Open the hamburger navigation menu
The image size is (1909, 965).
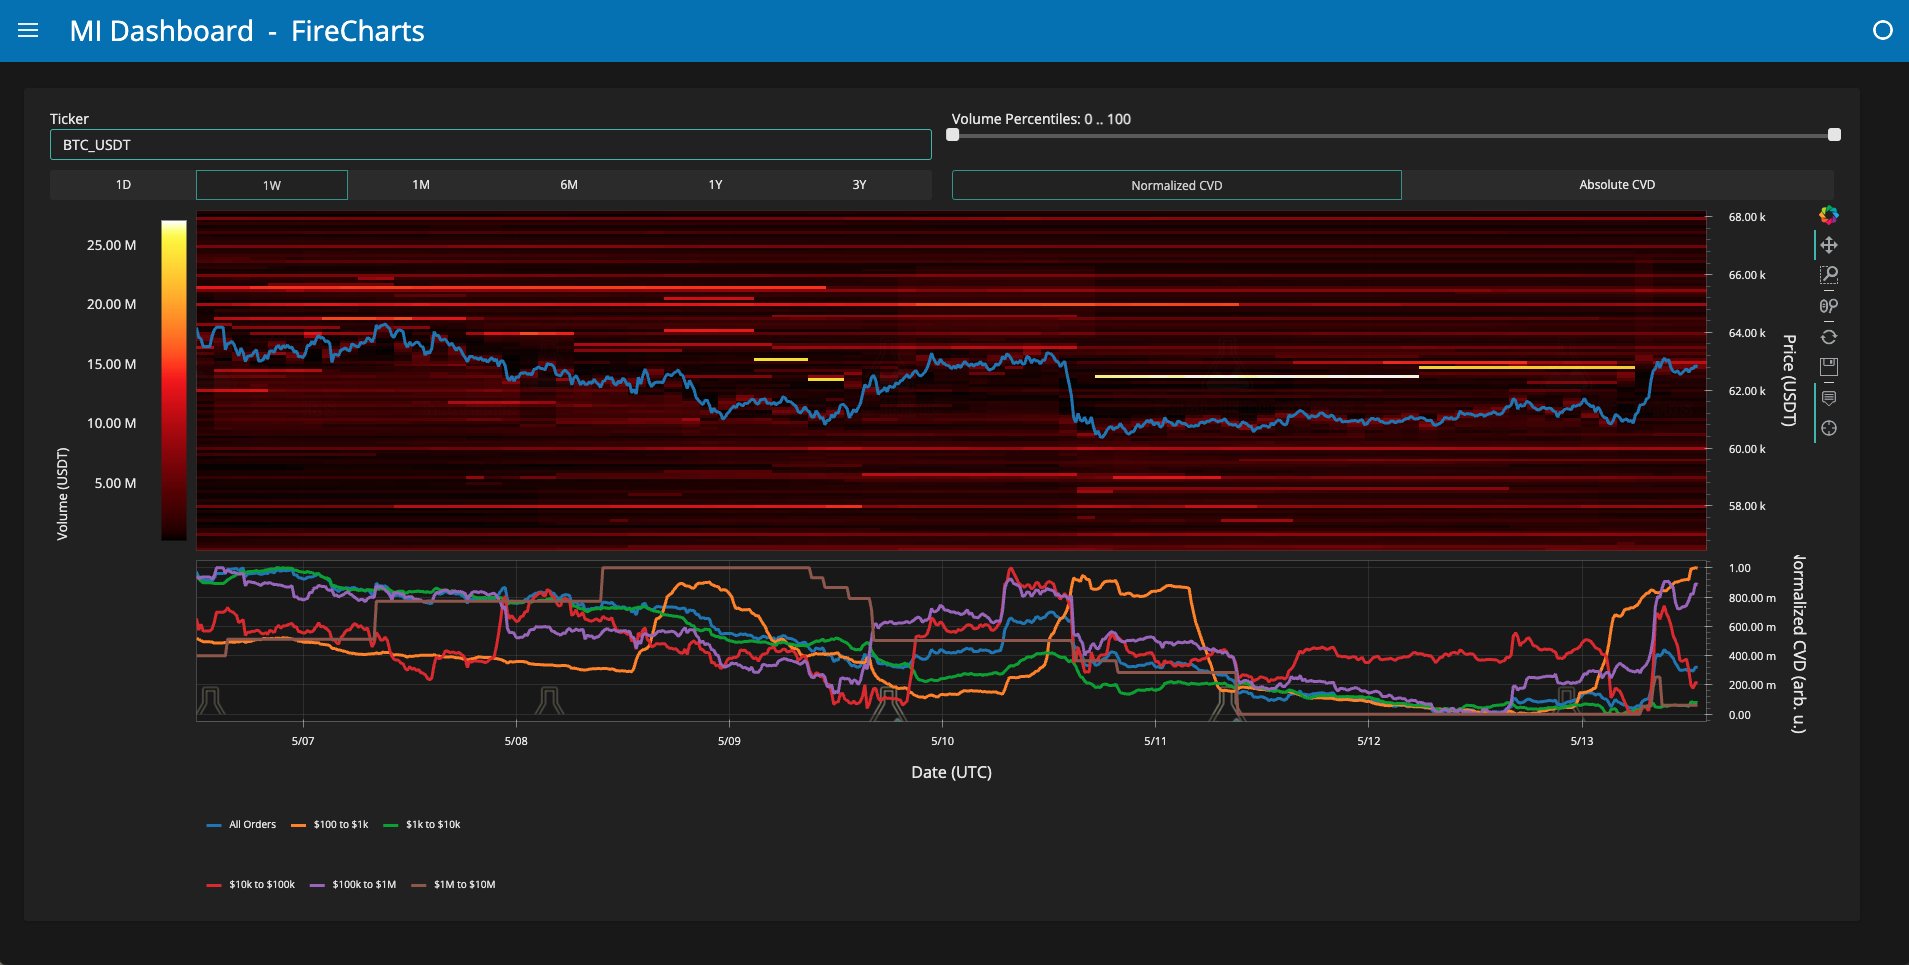click(x=28, y=30)
